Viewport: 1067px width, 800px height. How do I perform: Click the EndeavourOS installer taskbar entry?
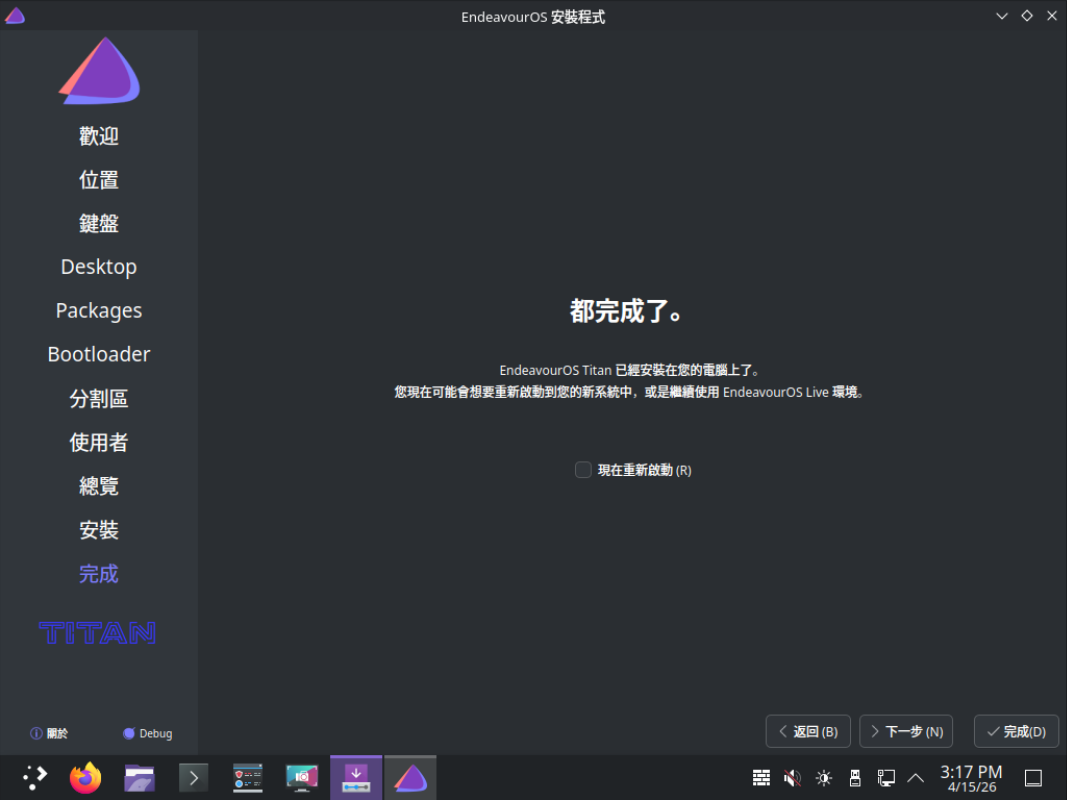click(410, 777)
